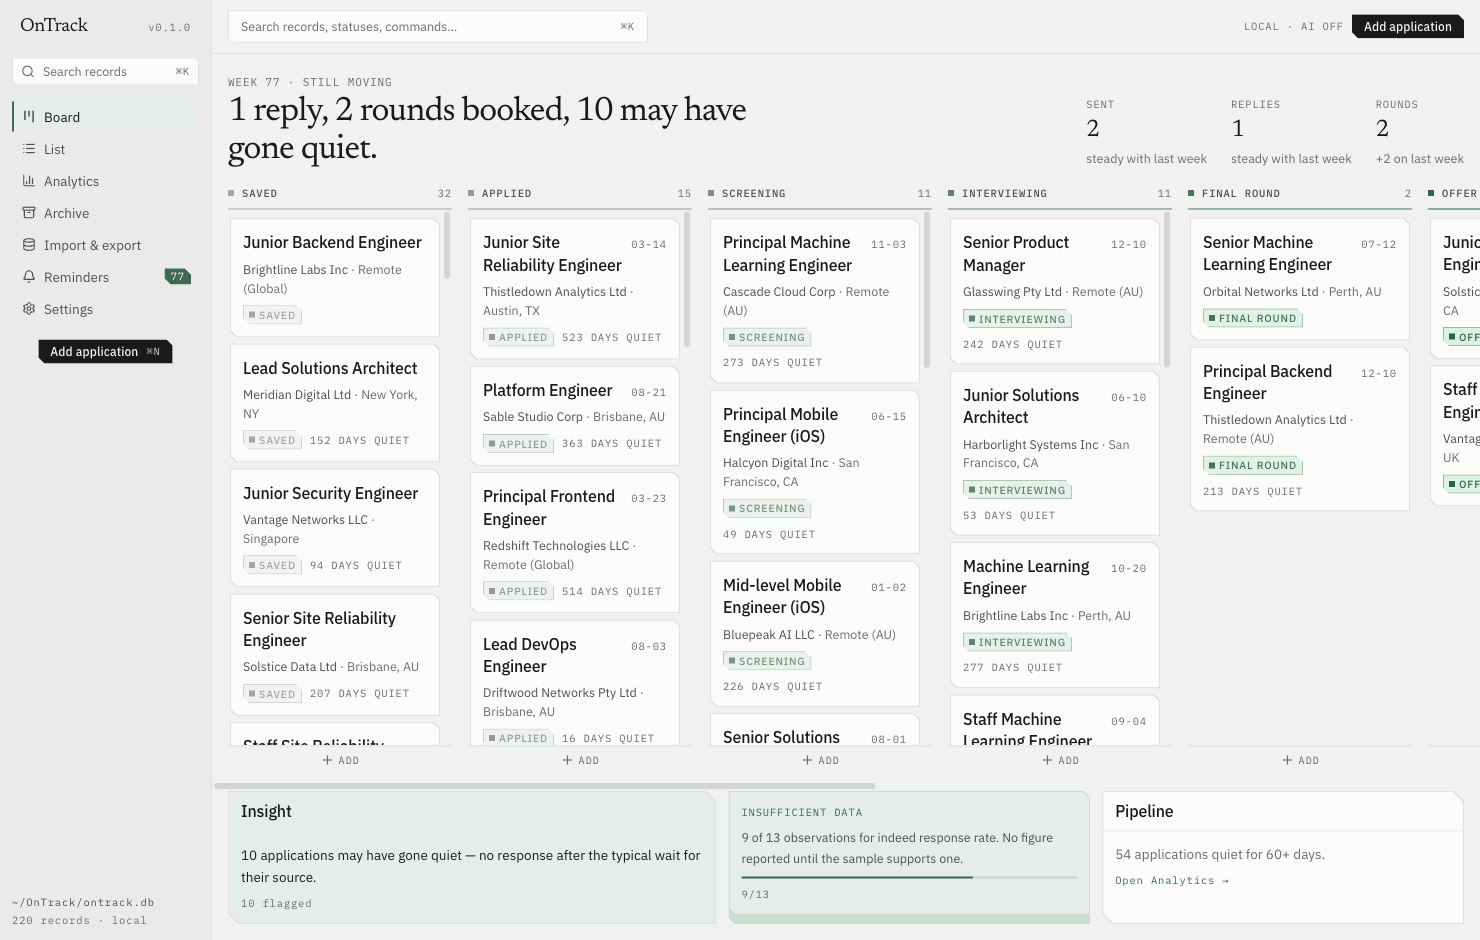Switch to the List view

pyautogui.click(x=105, y=149)
